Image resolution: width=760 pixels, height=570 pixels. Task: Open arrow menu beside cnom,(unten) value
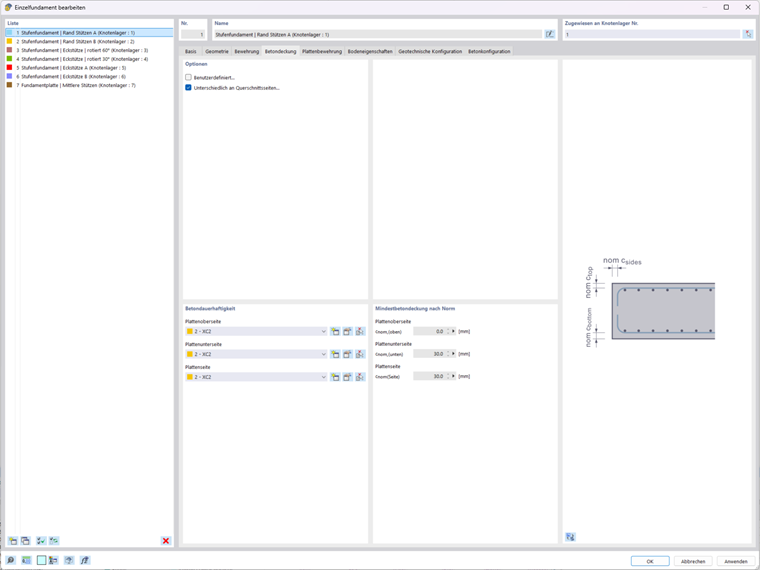coord(454,354)
